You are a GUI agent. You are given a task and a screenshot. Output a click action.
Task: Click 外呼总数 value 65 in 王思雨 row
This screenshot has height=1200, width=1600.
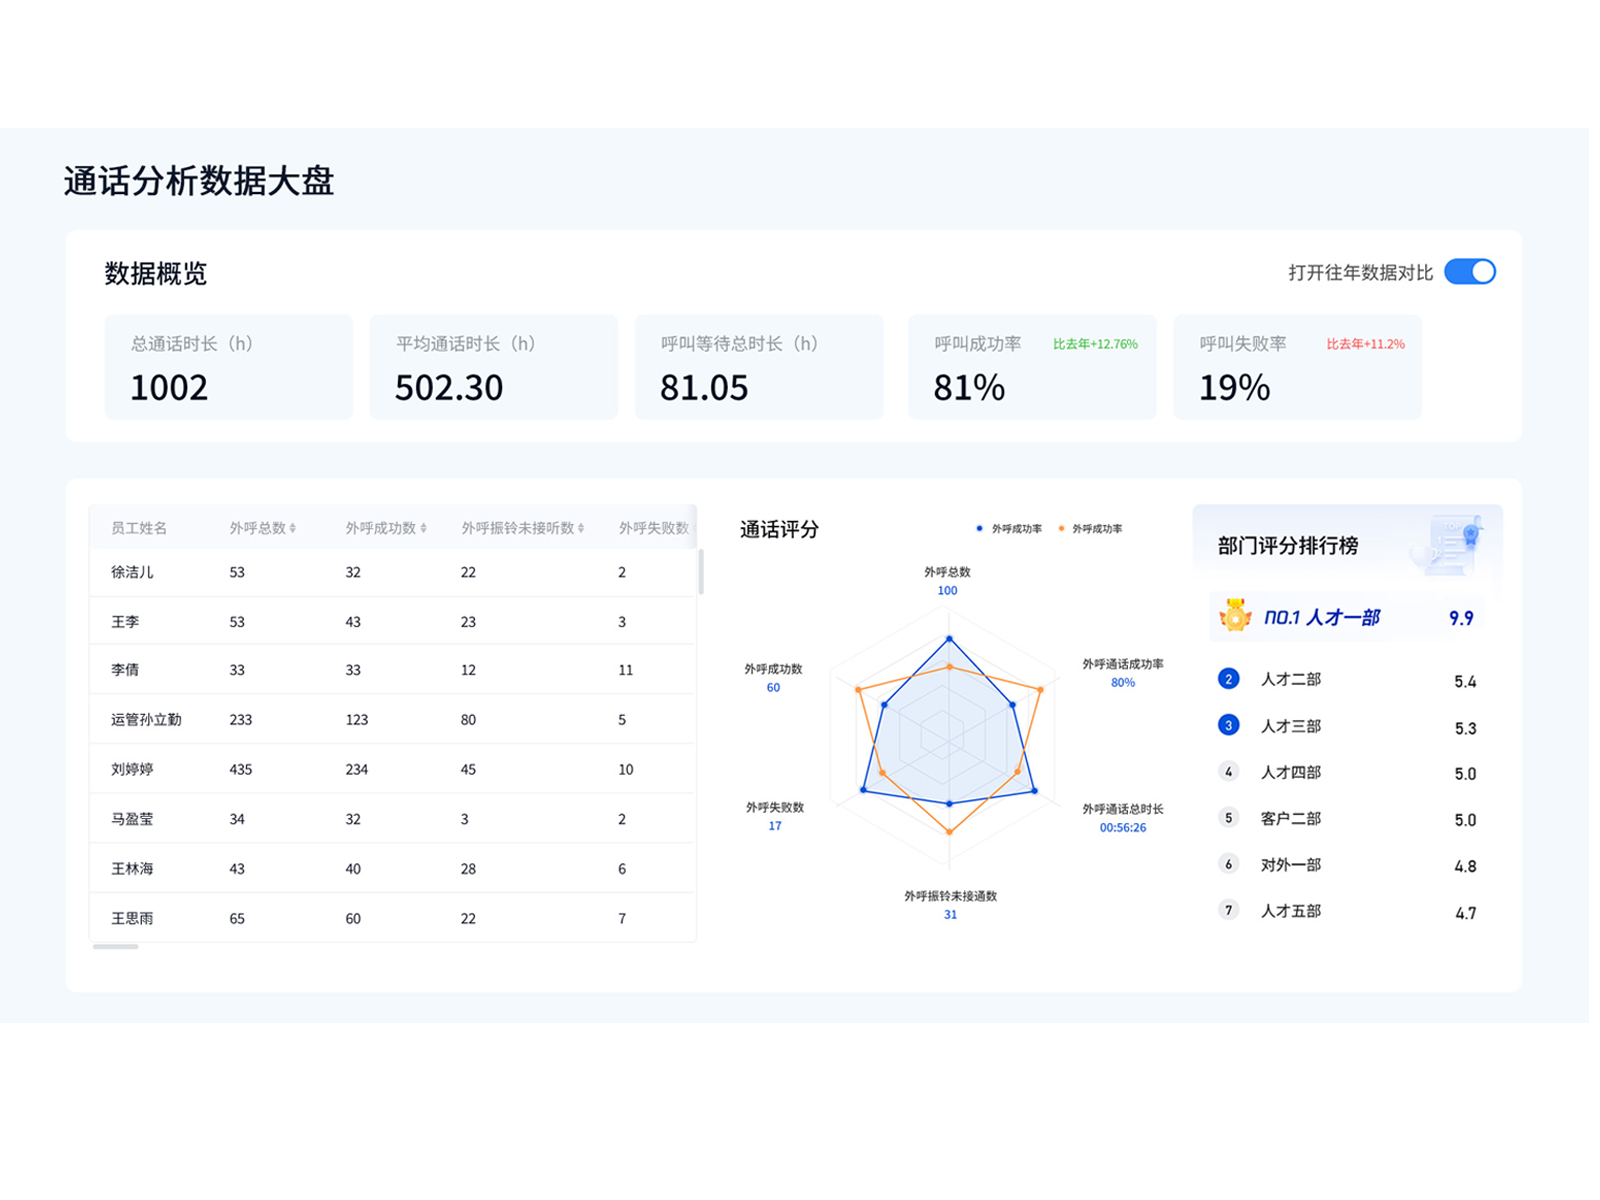237,918
